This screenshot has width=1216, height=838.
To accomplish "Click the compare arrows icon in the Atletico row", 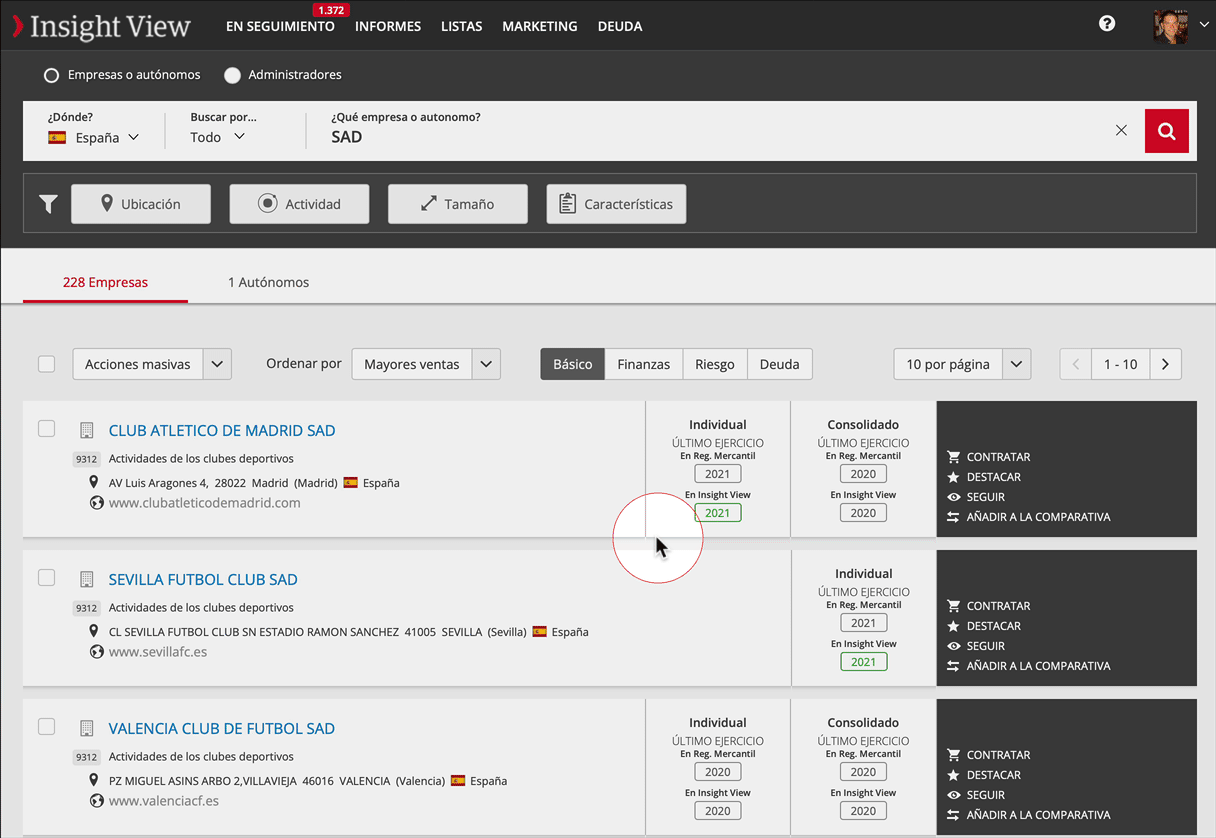I will pyautogui.click(x=953, y=517).
